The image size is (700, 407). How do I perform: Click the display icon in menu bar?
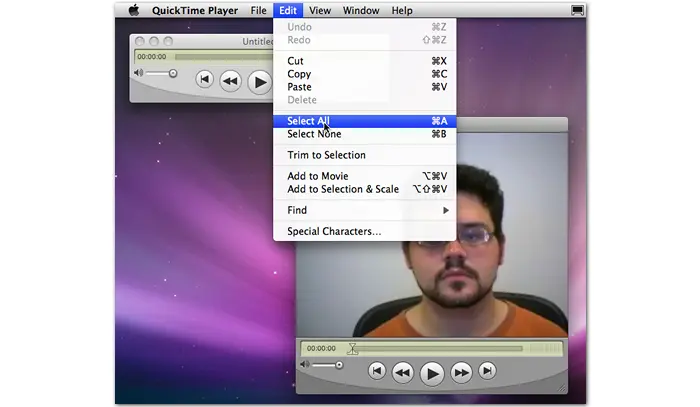coord(577,10)
